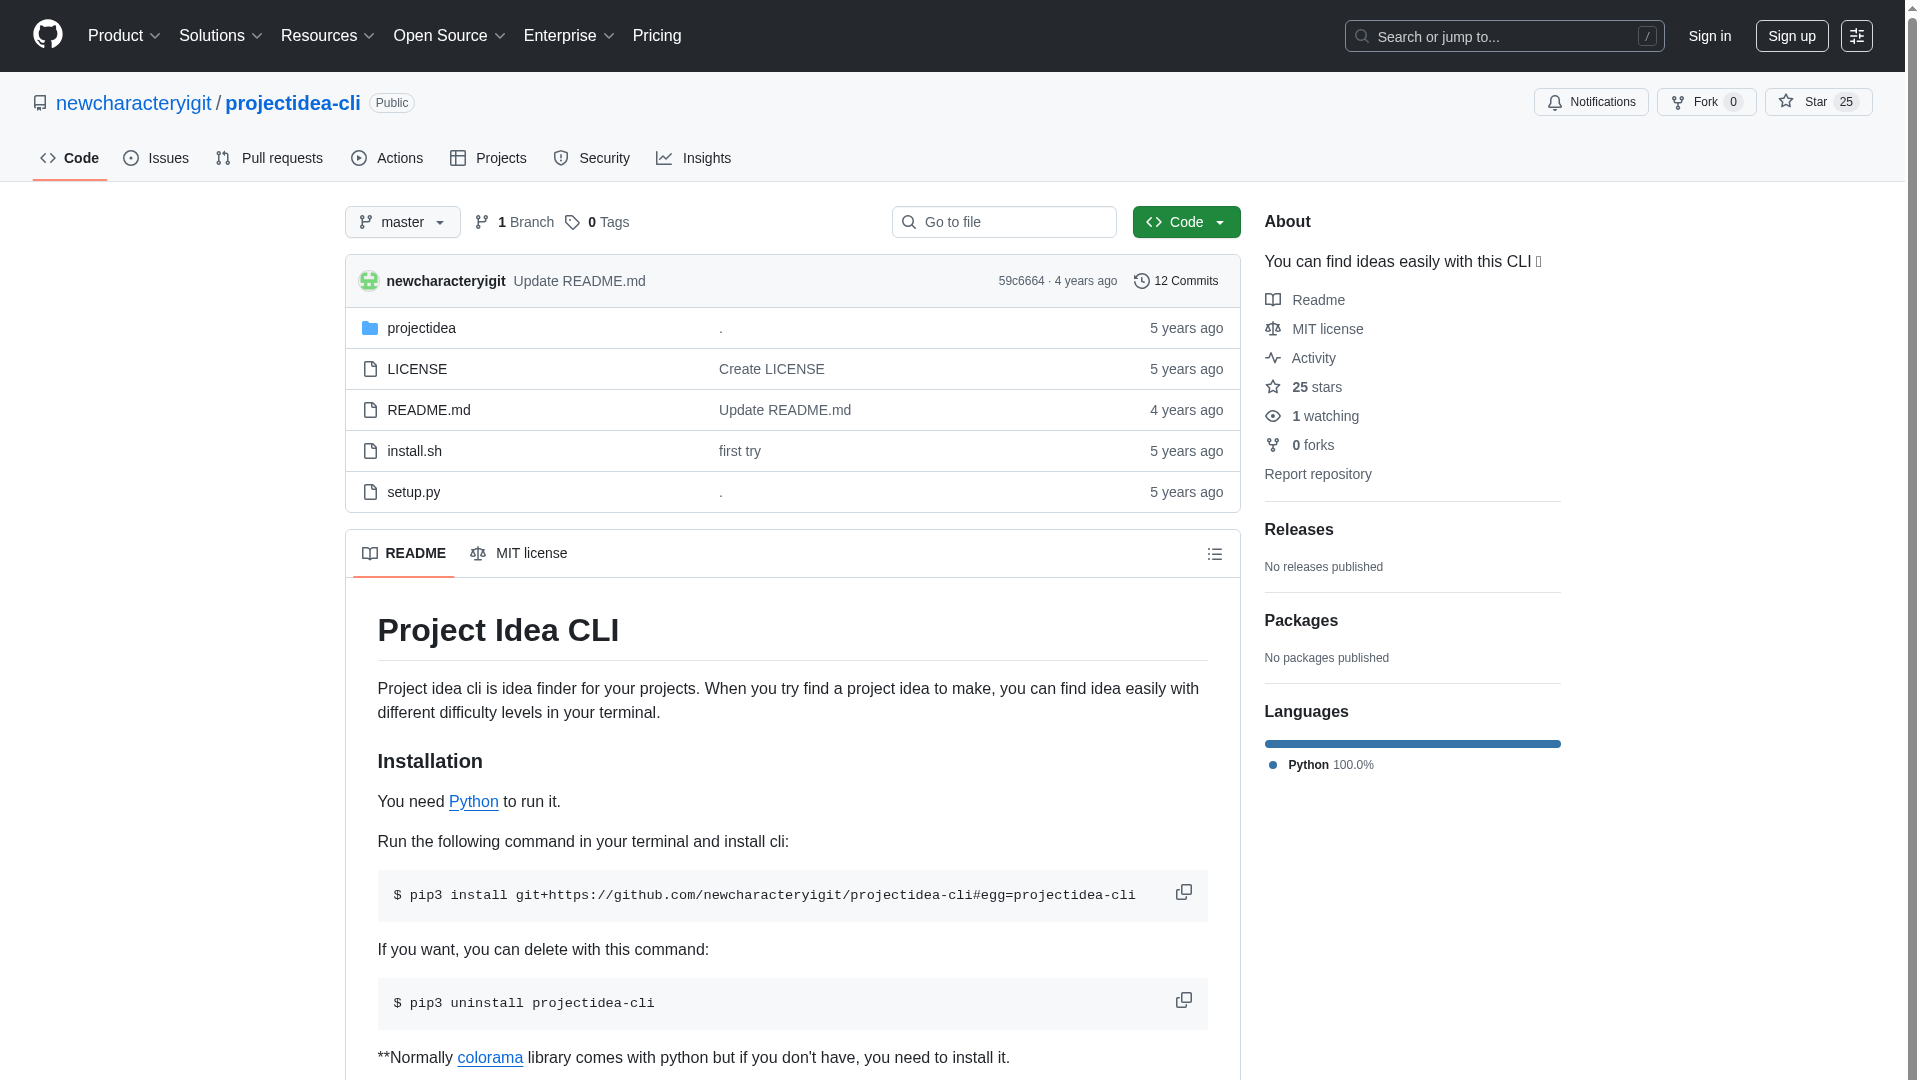
Task: Open the newcharacteryigit owner link
Action: click(133, 103)
